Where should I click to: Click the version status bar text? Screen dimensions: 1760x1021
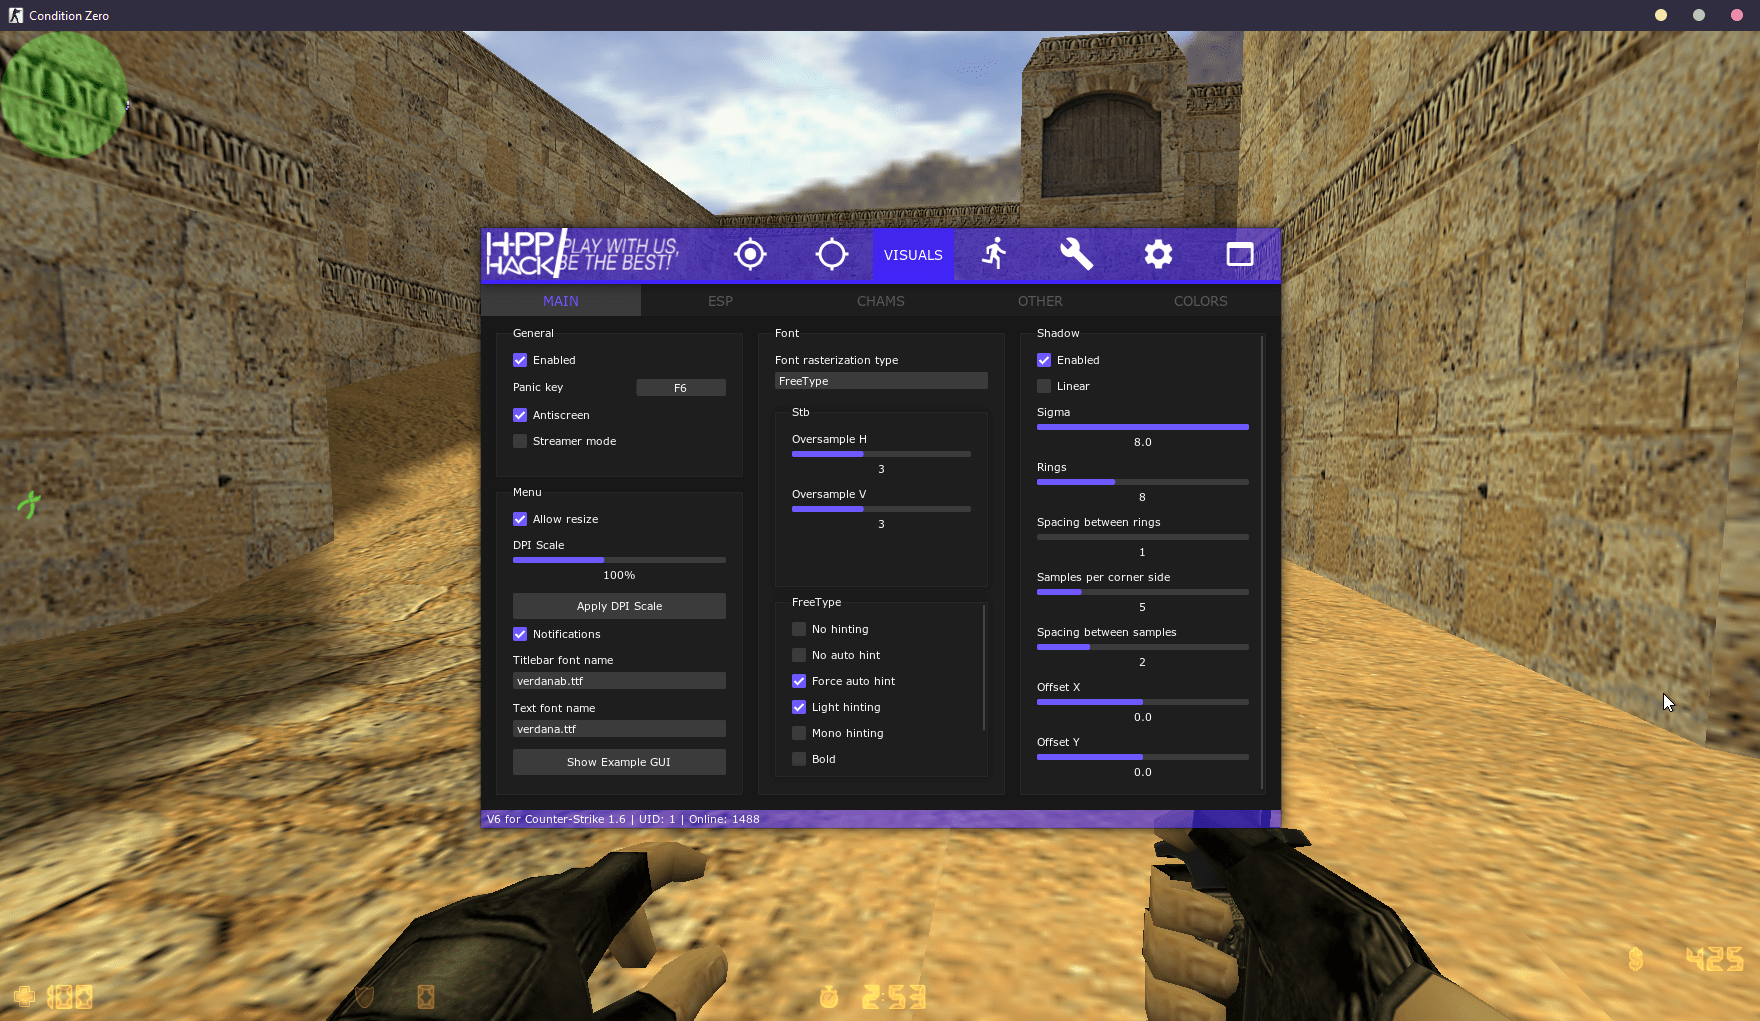click(623, 819)
